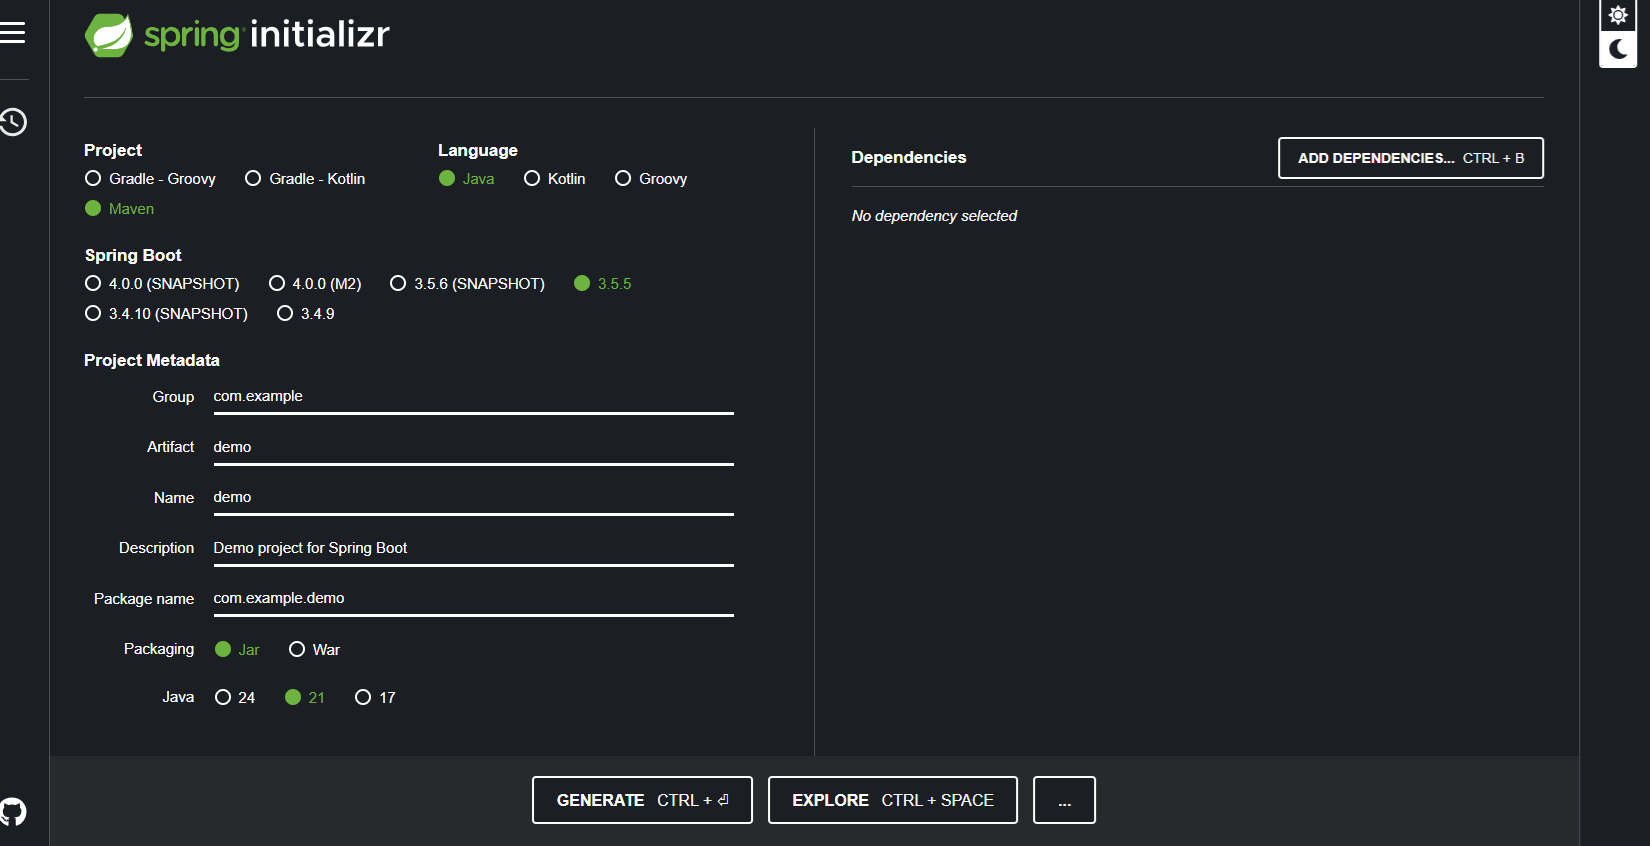Select Gradle - Groovy project type
The height and width of the screenshot is (846, 1650).
click(x=150, y=179)
